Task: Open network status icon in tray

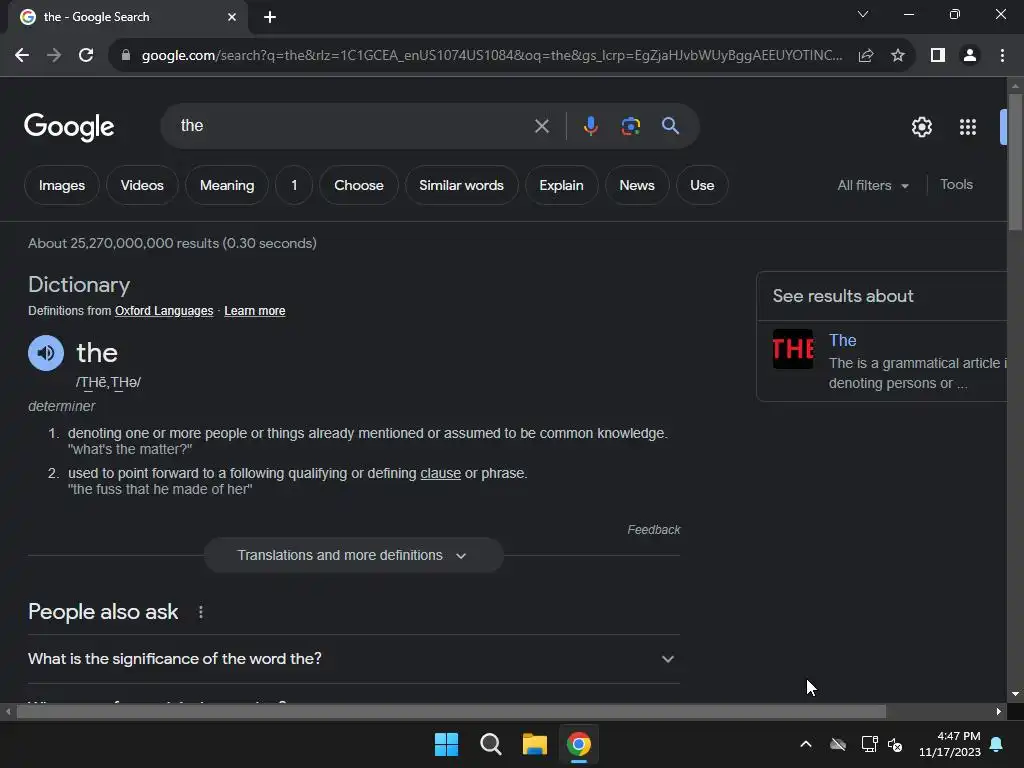Action: (869, 744)
